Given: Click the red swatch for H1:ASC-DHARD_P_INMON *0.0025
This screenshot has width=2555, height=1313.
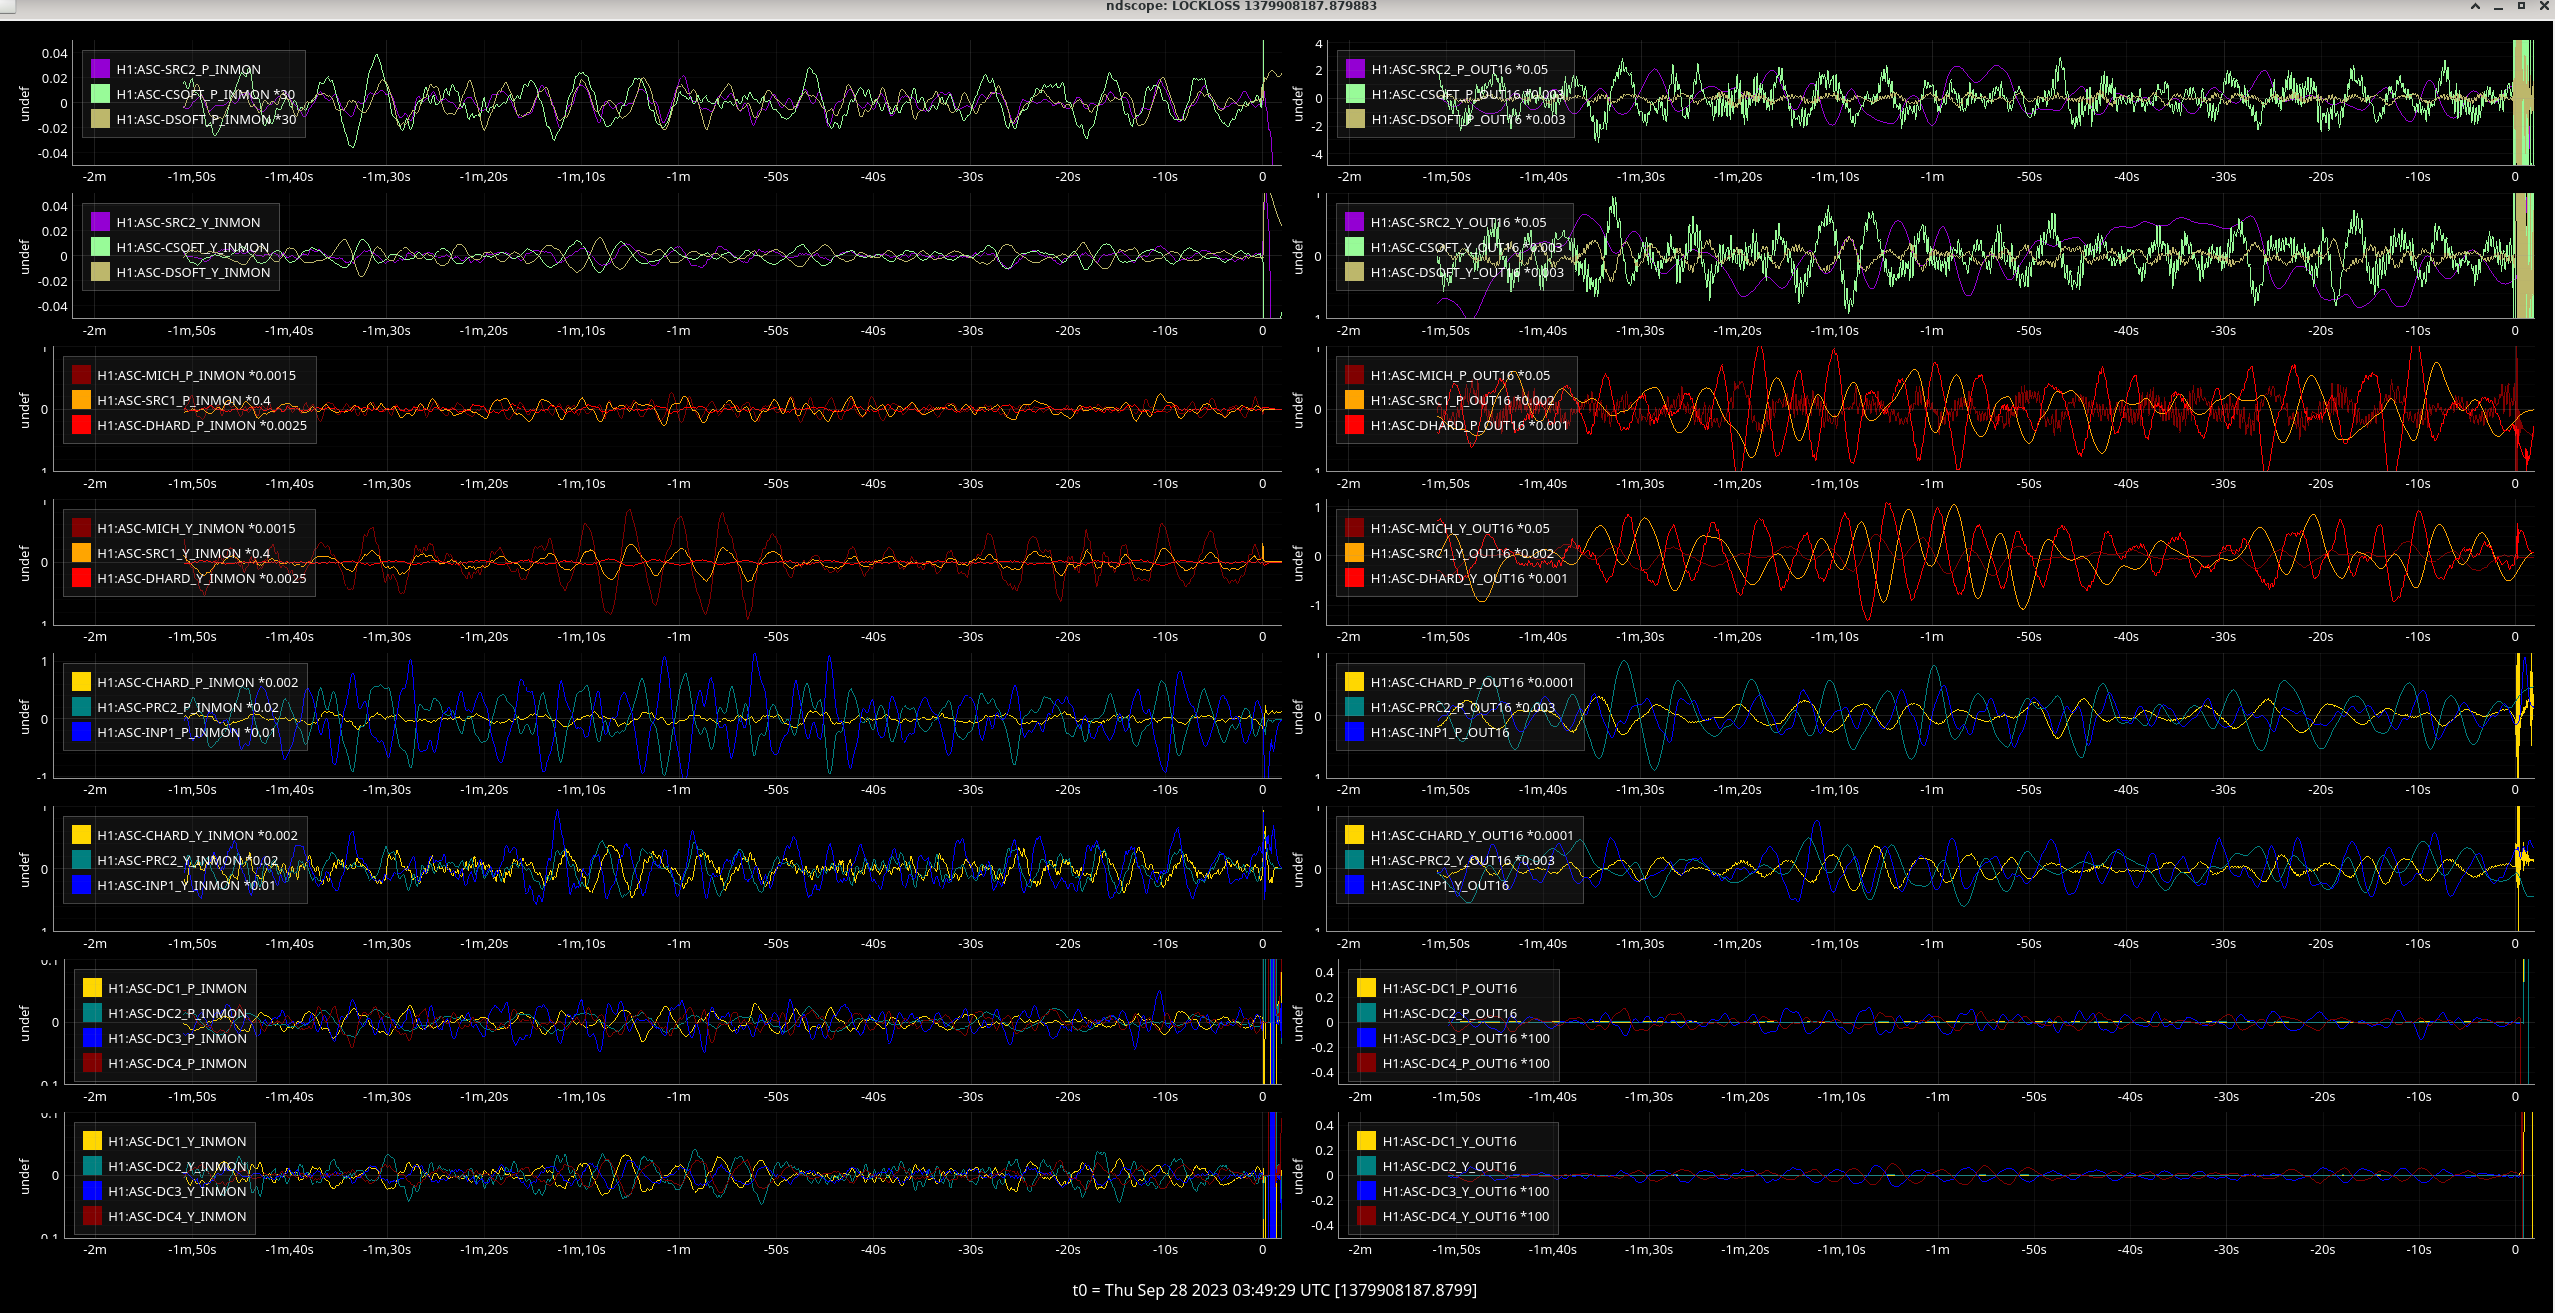Looking at the screenshot, I should tap(81, 425).
